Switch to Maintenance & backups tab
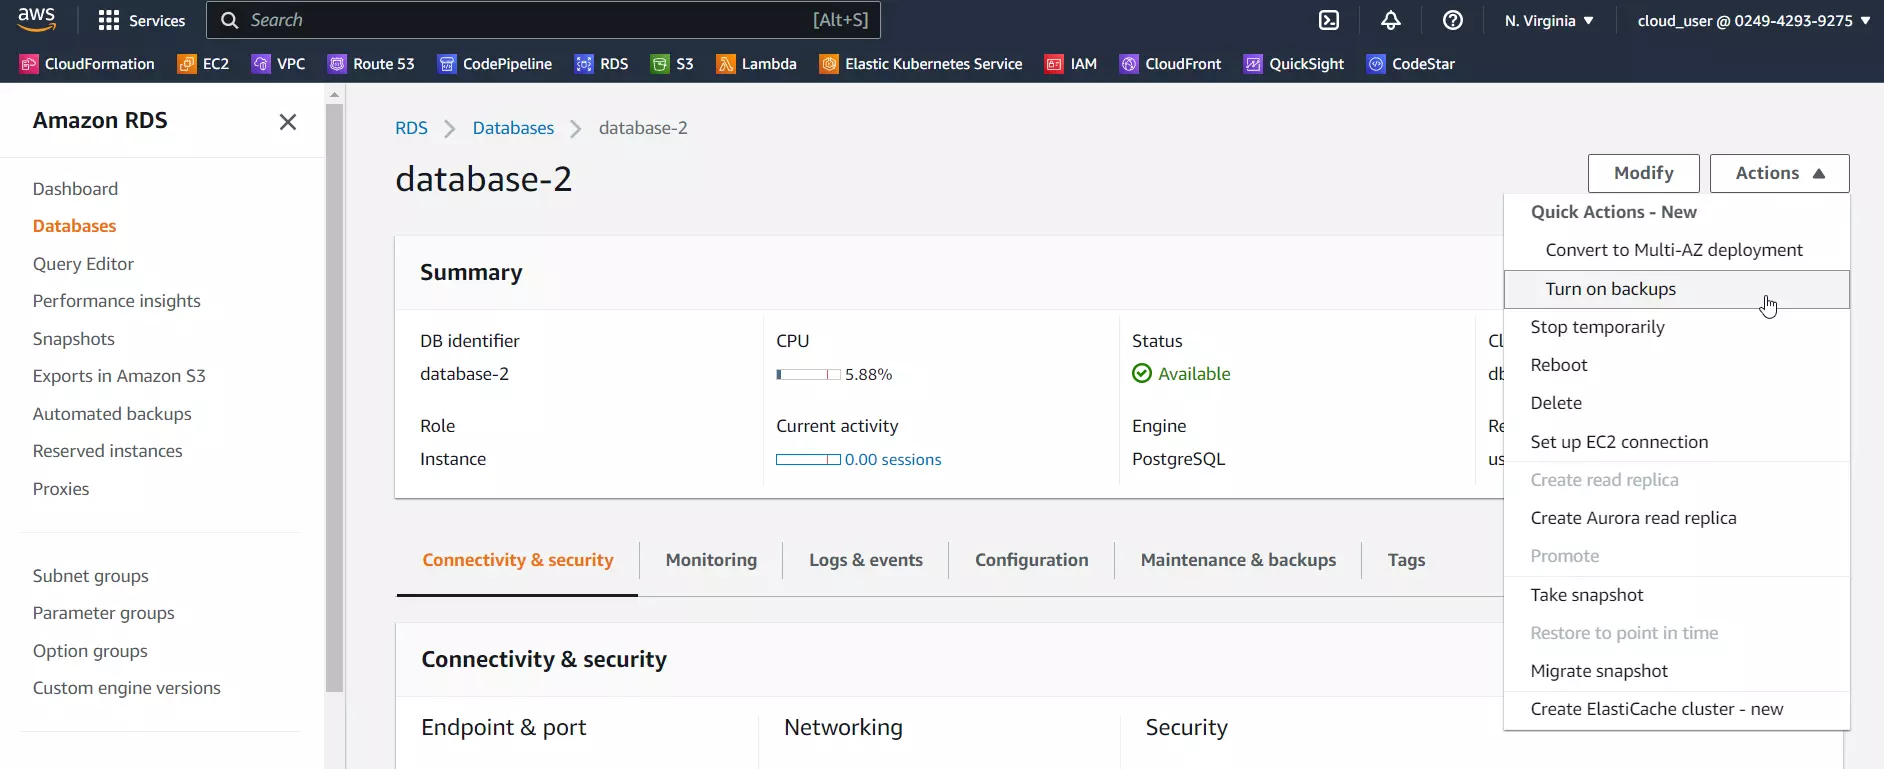1884x769 pixels. (x=1238, y=560)
